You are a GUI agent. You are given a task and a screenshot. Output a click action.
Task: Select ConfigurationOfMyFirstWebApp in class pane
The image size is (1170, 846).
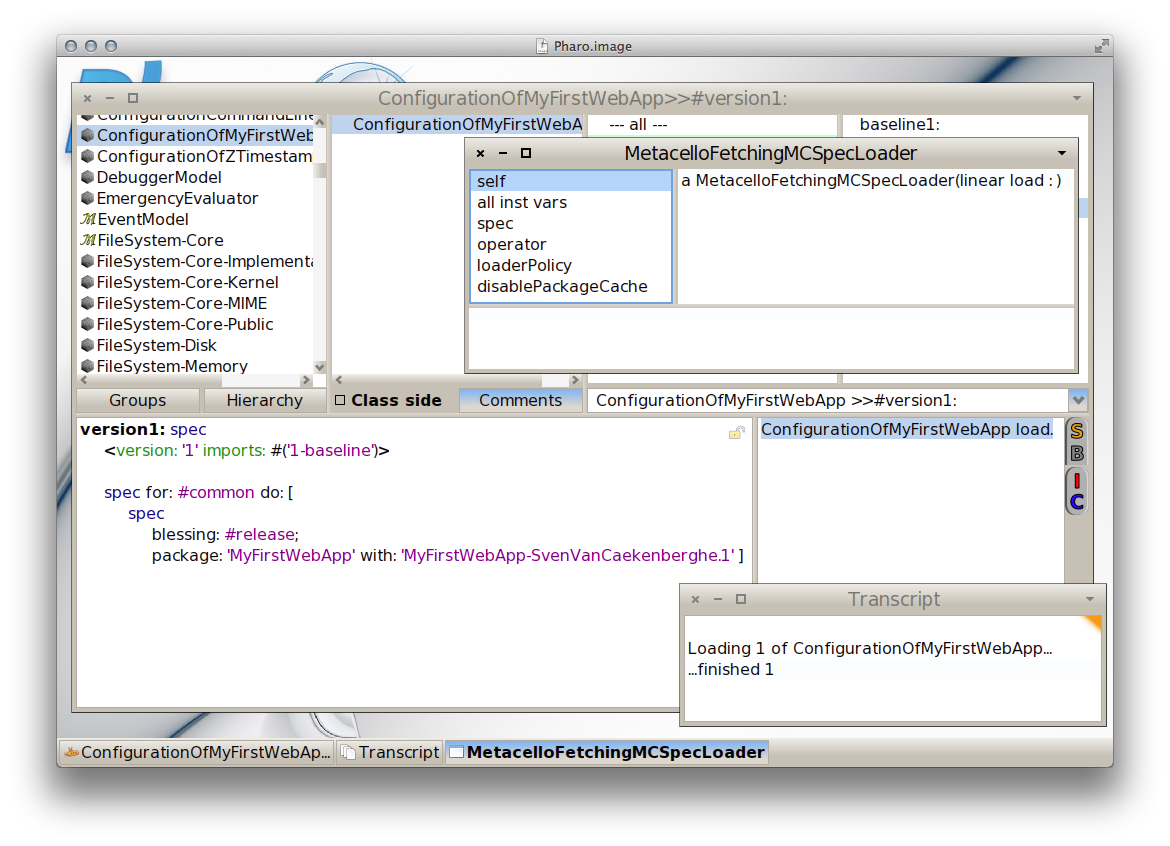457,125
